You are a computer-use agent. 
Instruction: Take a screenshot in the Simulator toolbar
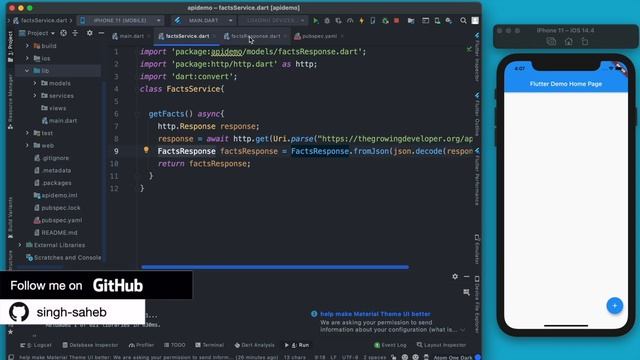pos(551,42)
